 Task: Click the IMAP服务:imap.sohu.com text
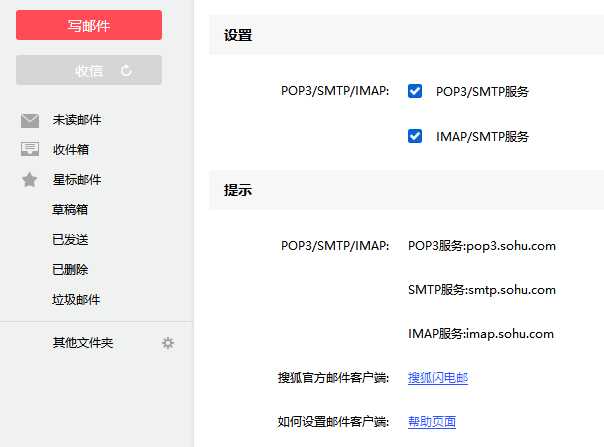(x=481, y=334)
